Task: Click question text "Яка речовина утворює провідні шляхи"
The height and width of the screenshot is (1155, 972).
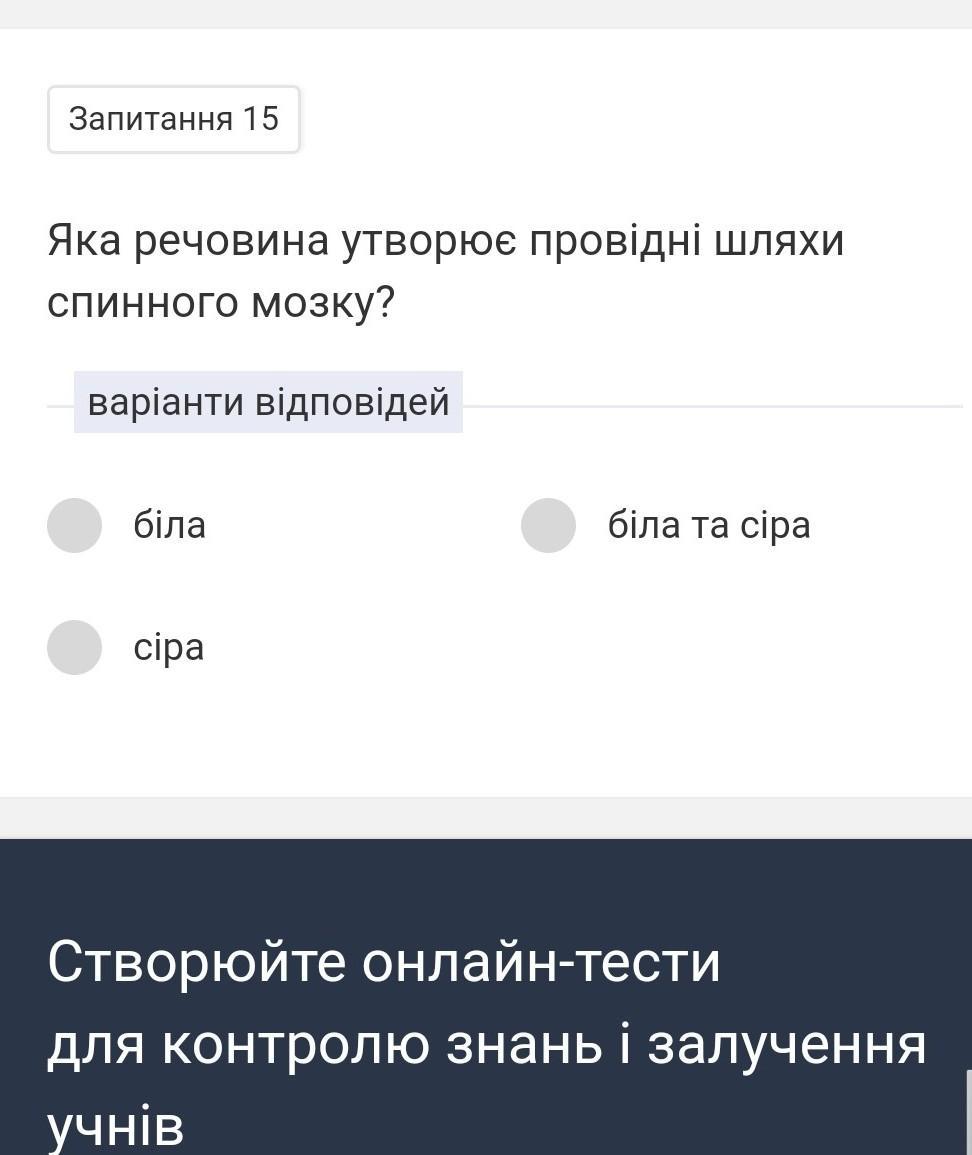Action: pyautogui.click(x=445, y=241)
